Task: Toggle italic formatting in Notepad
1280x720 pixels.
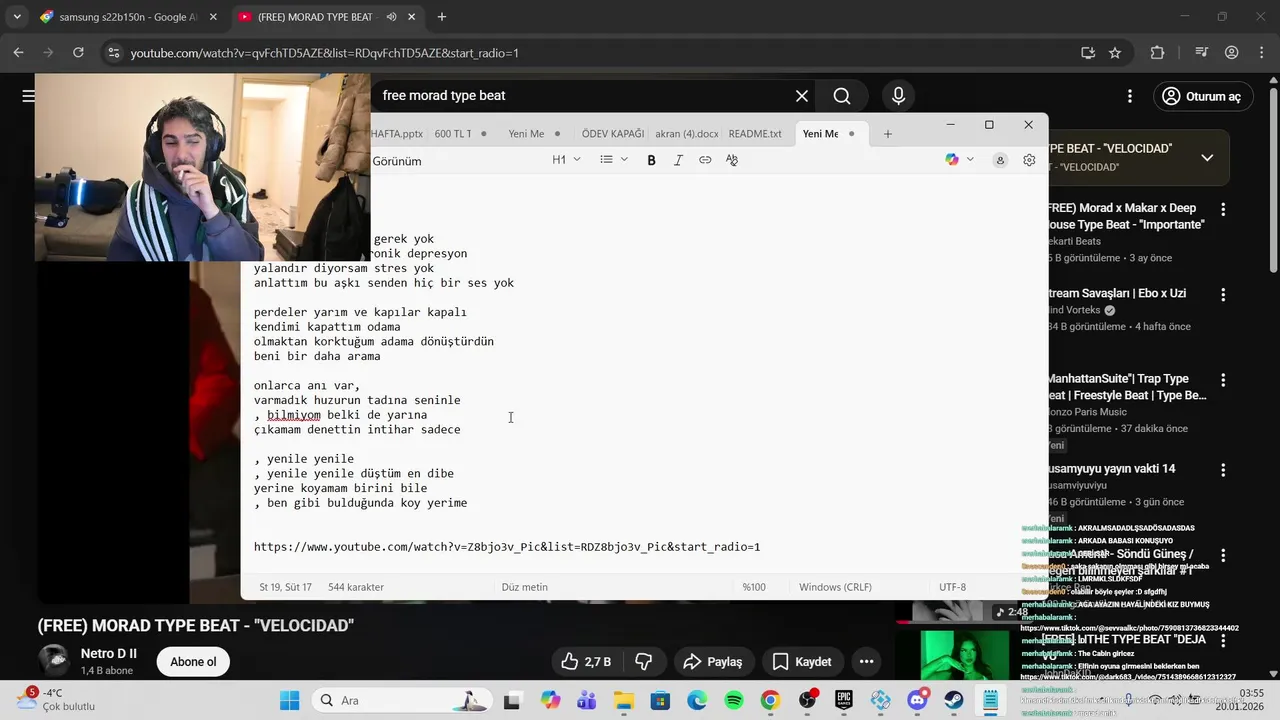Action: (x=678, y=160)
